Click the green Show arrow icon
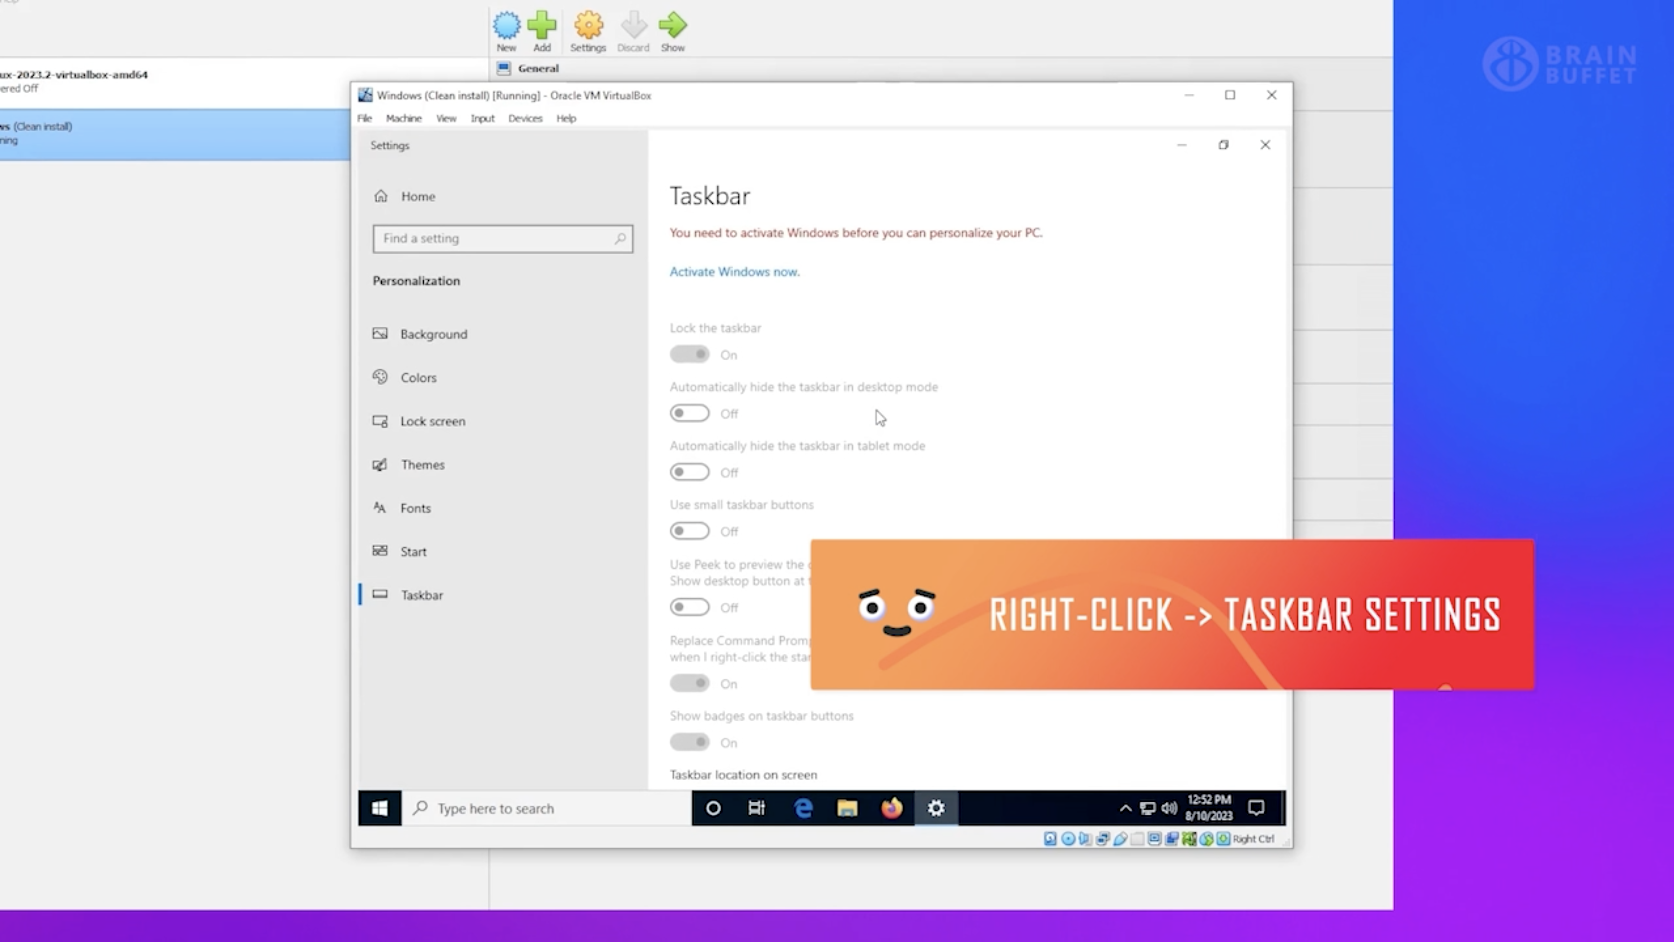The image size is (1674, 942). (x=673, y=28)
